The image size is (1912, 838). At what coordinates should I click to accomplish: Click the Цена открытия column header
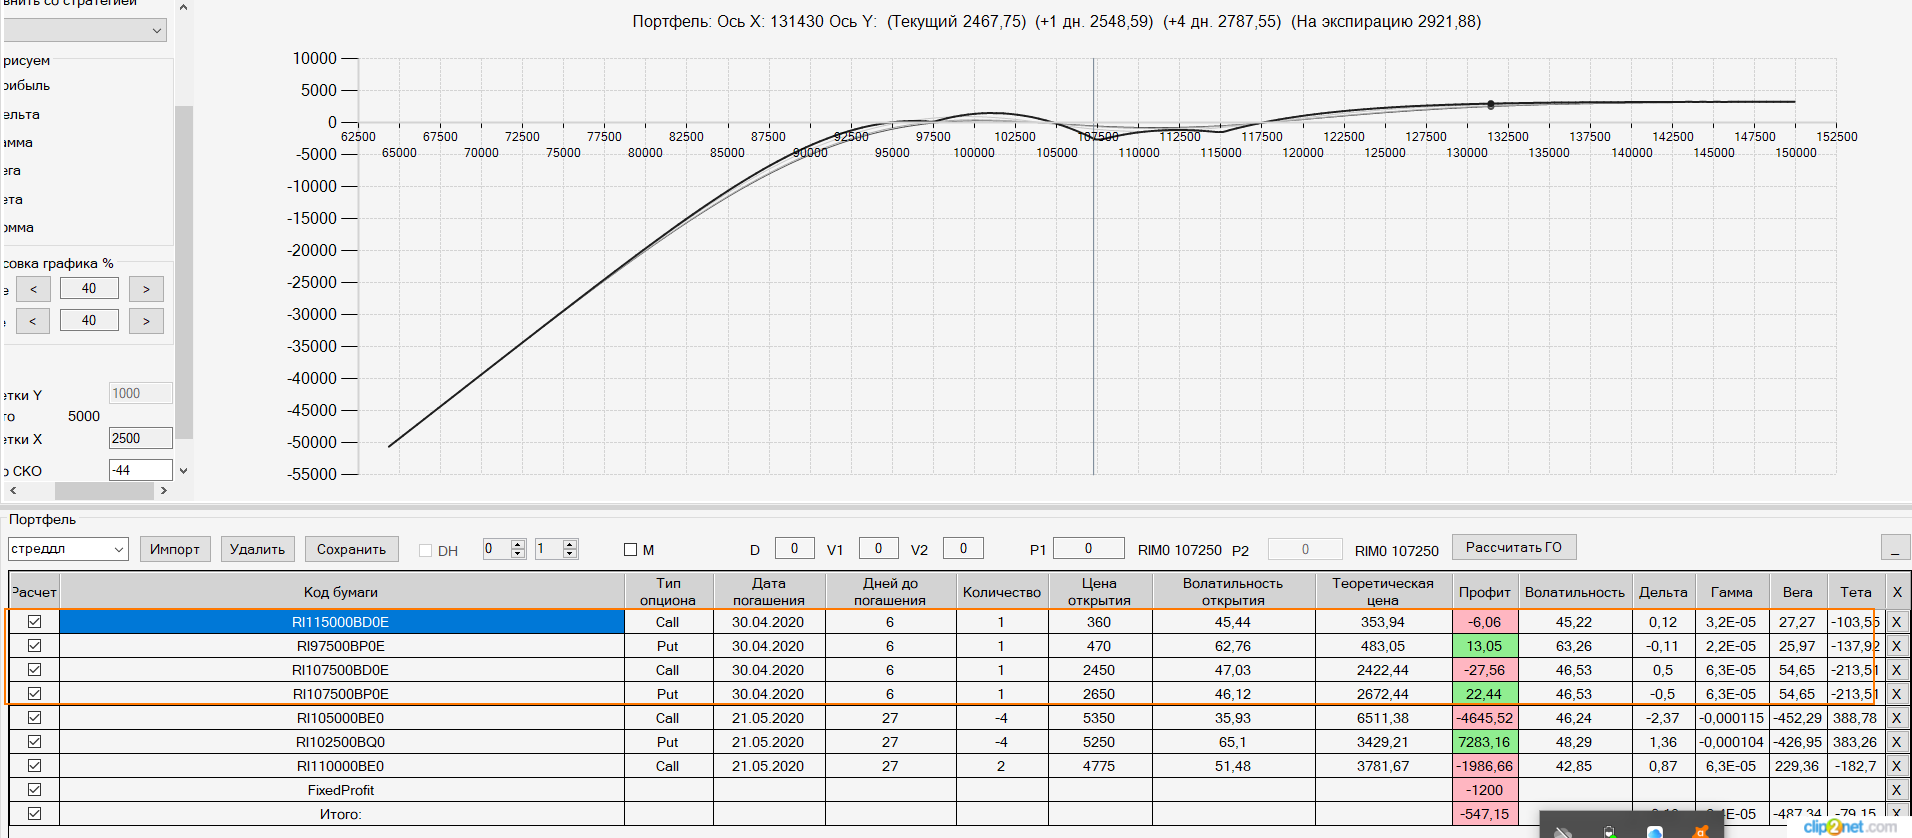[1099, 592]
